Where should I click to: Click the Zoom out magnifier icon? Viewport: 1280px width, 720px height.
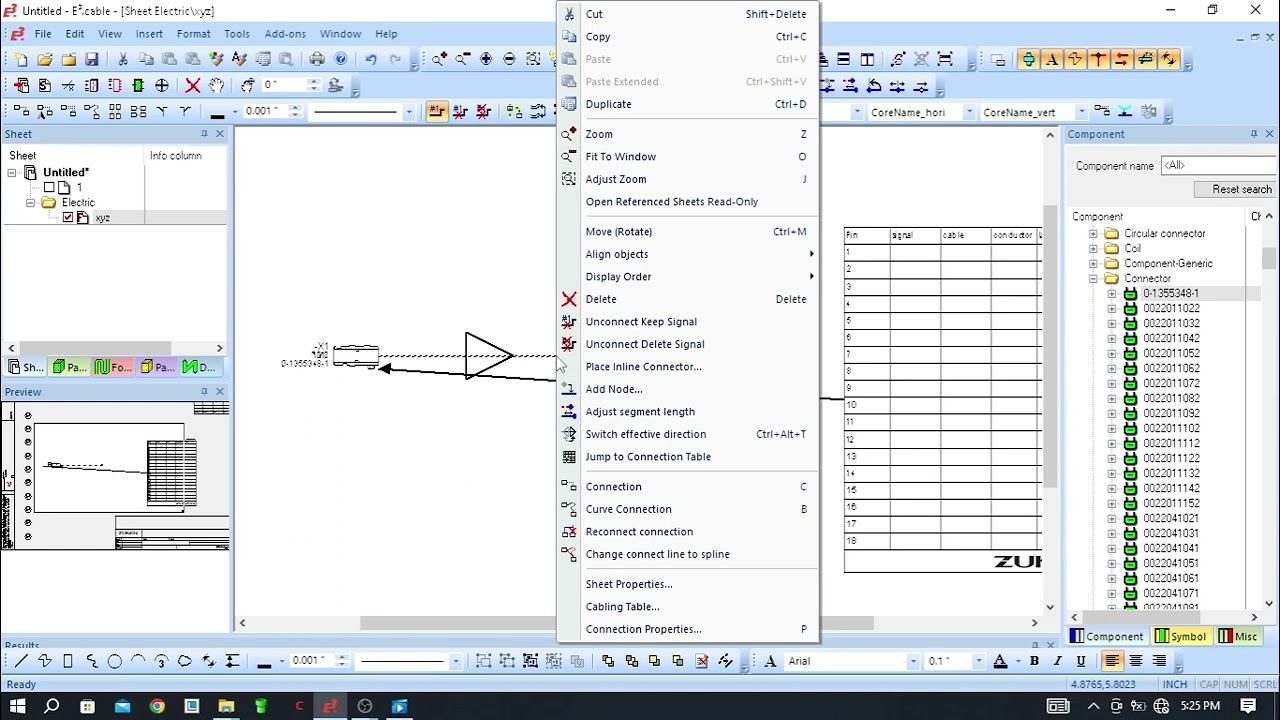(x=462, y=60)
